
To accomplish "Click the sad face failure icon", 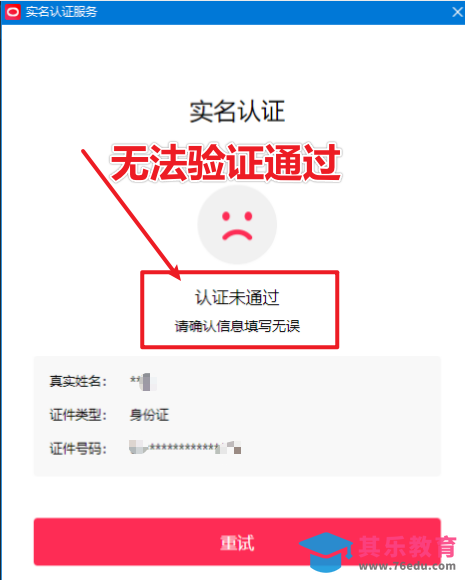I will pos(237,225).
